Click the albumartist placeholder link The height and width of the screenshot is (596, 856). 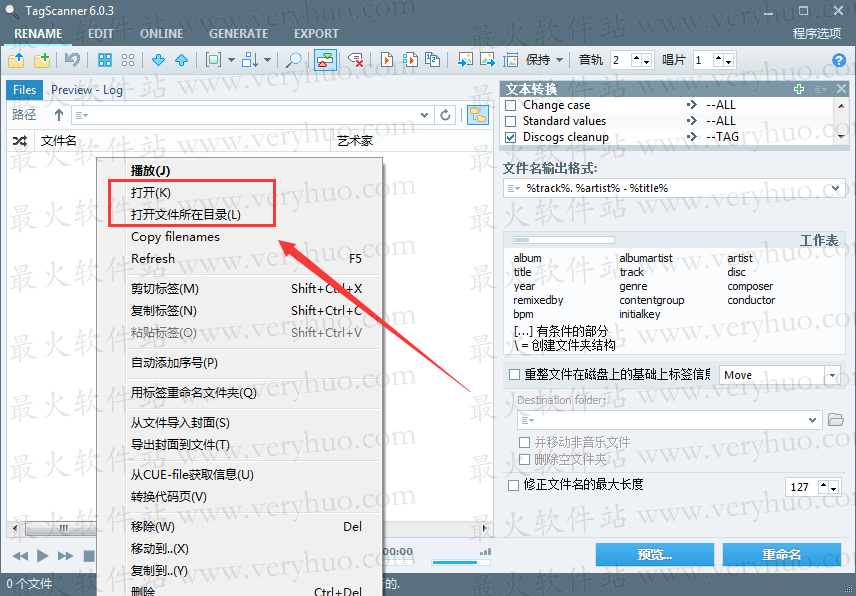click(x=646, y=258)
